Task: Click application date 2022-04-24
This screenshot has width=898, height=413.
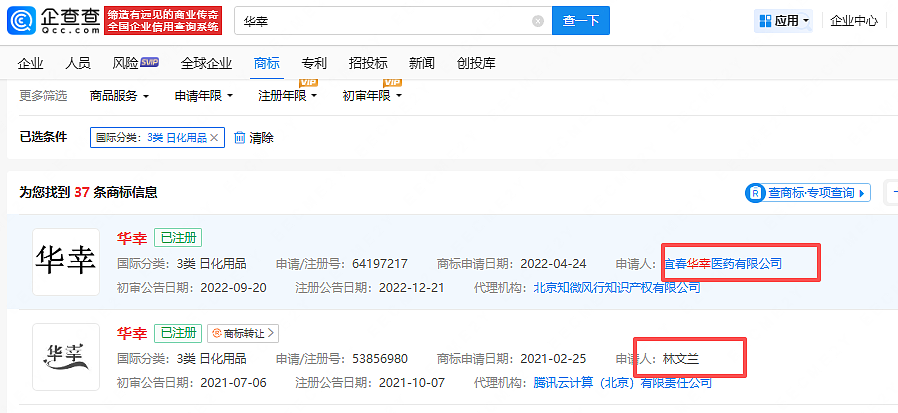Action: tap(553, 264)
